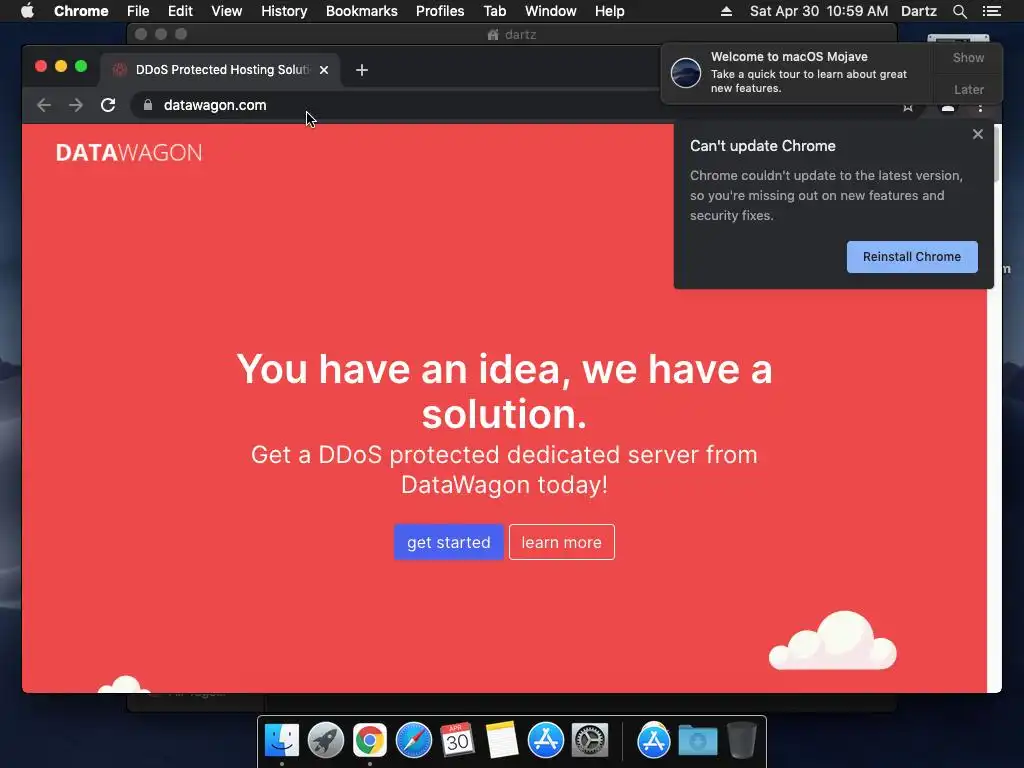Bookmark this page with star icon
The image size is (1024, 768).
point(908,108)
